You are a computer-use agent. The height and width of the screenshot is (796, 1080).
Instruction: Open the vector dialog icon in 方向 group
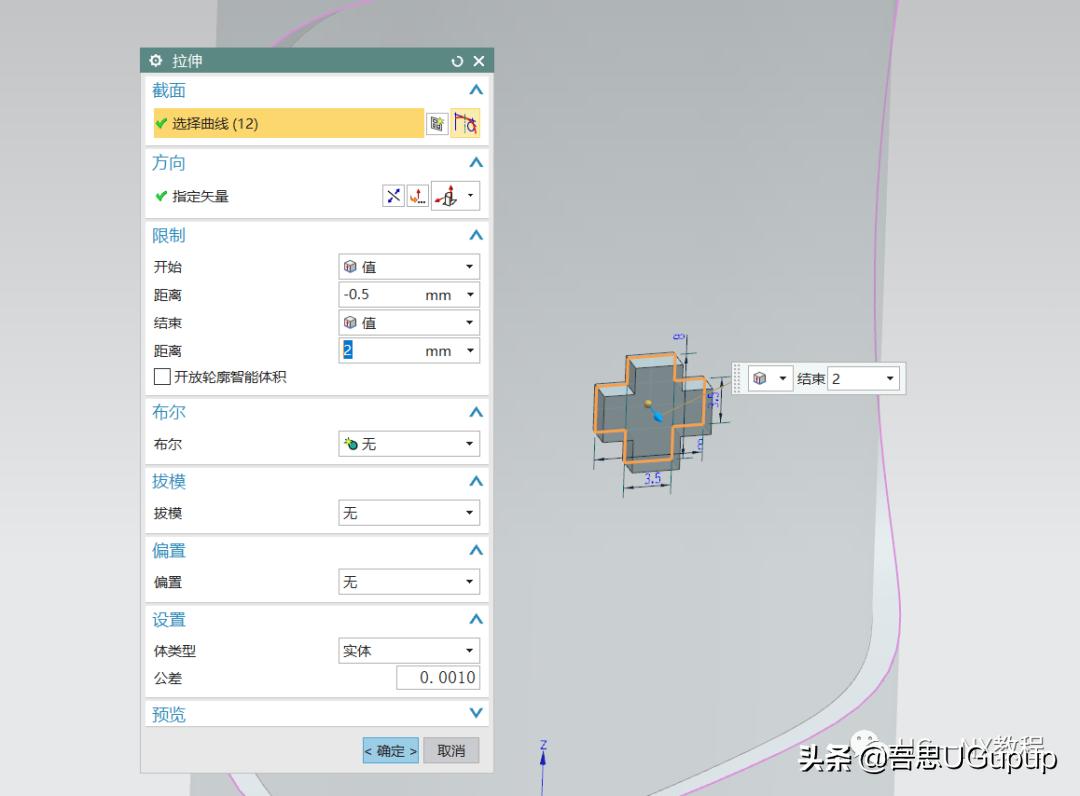point(416,196)
